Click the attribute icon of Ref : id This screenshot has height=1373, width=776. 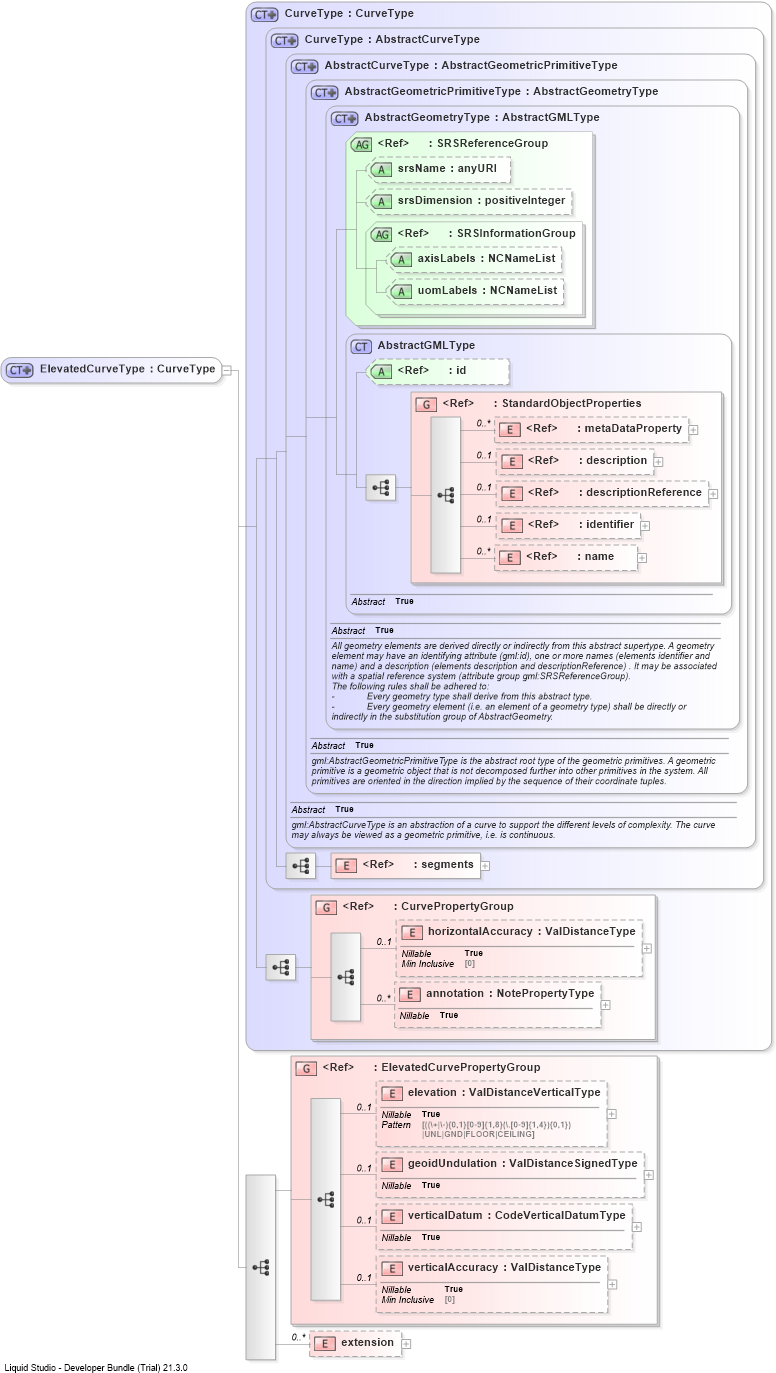(381, 372)
